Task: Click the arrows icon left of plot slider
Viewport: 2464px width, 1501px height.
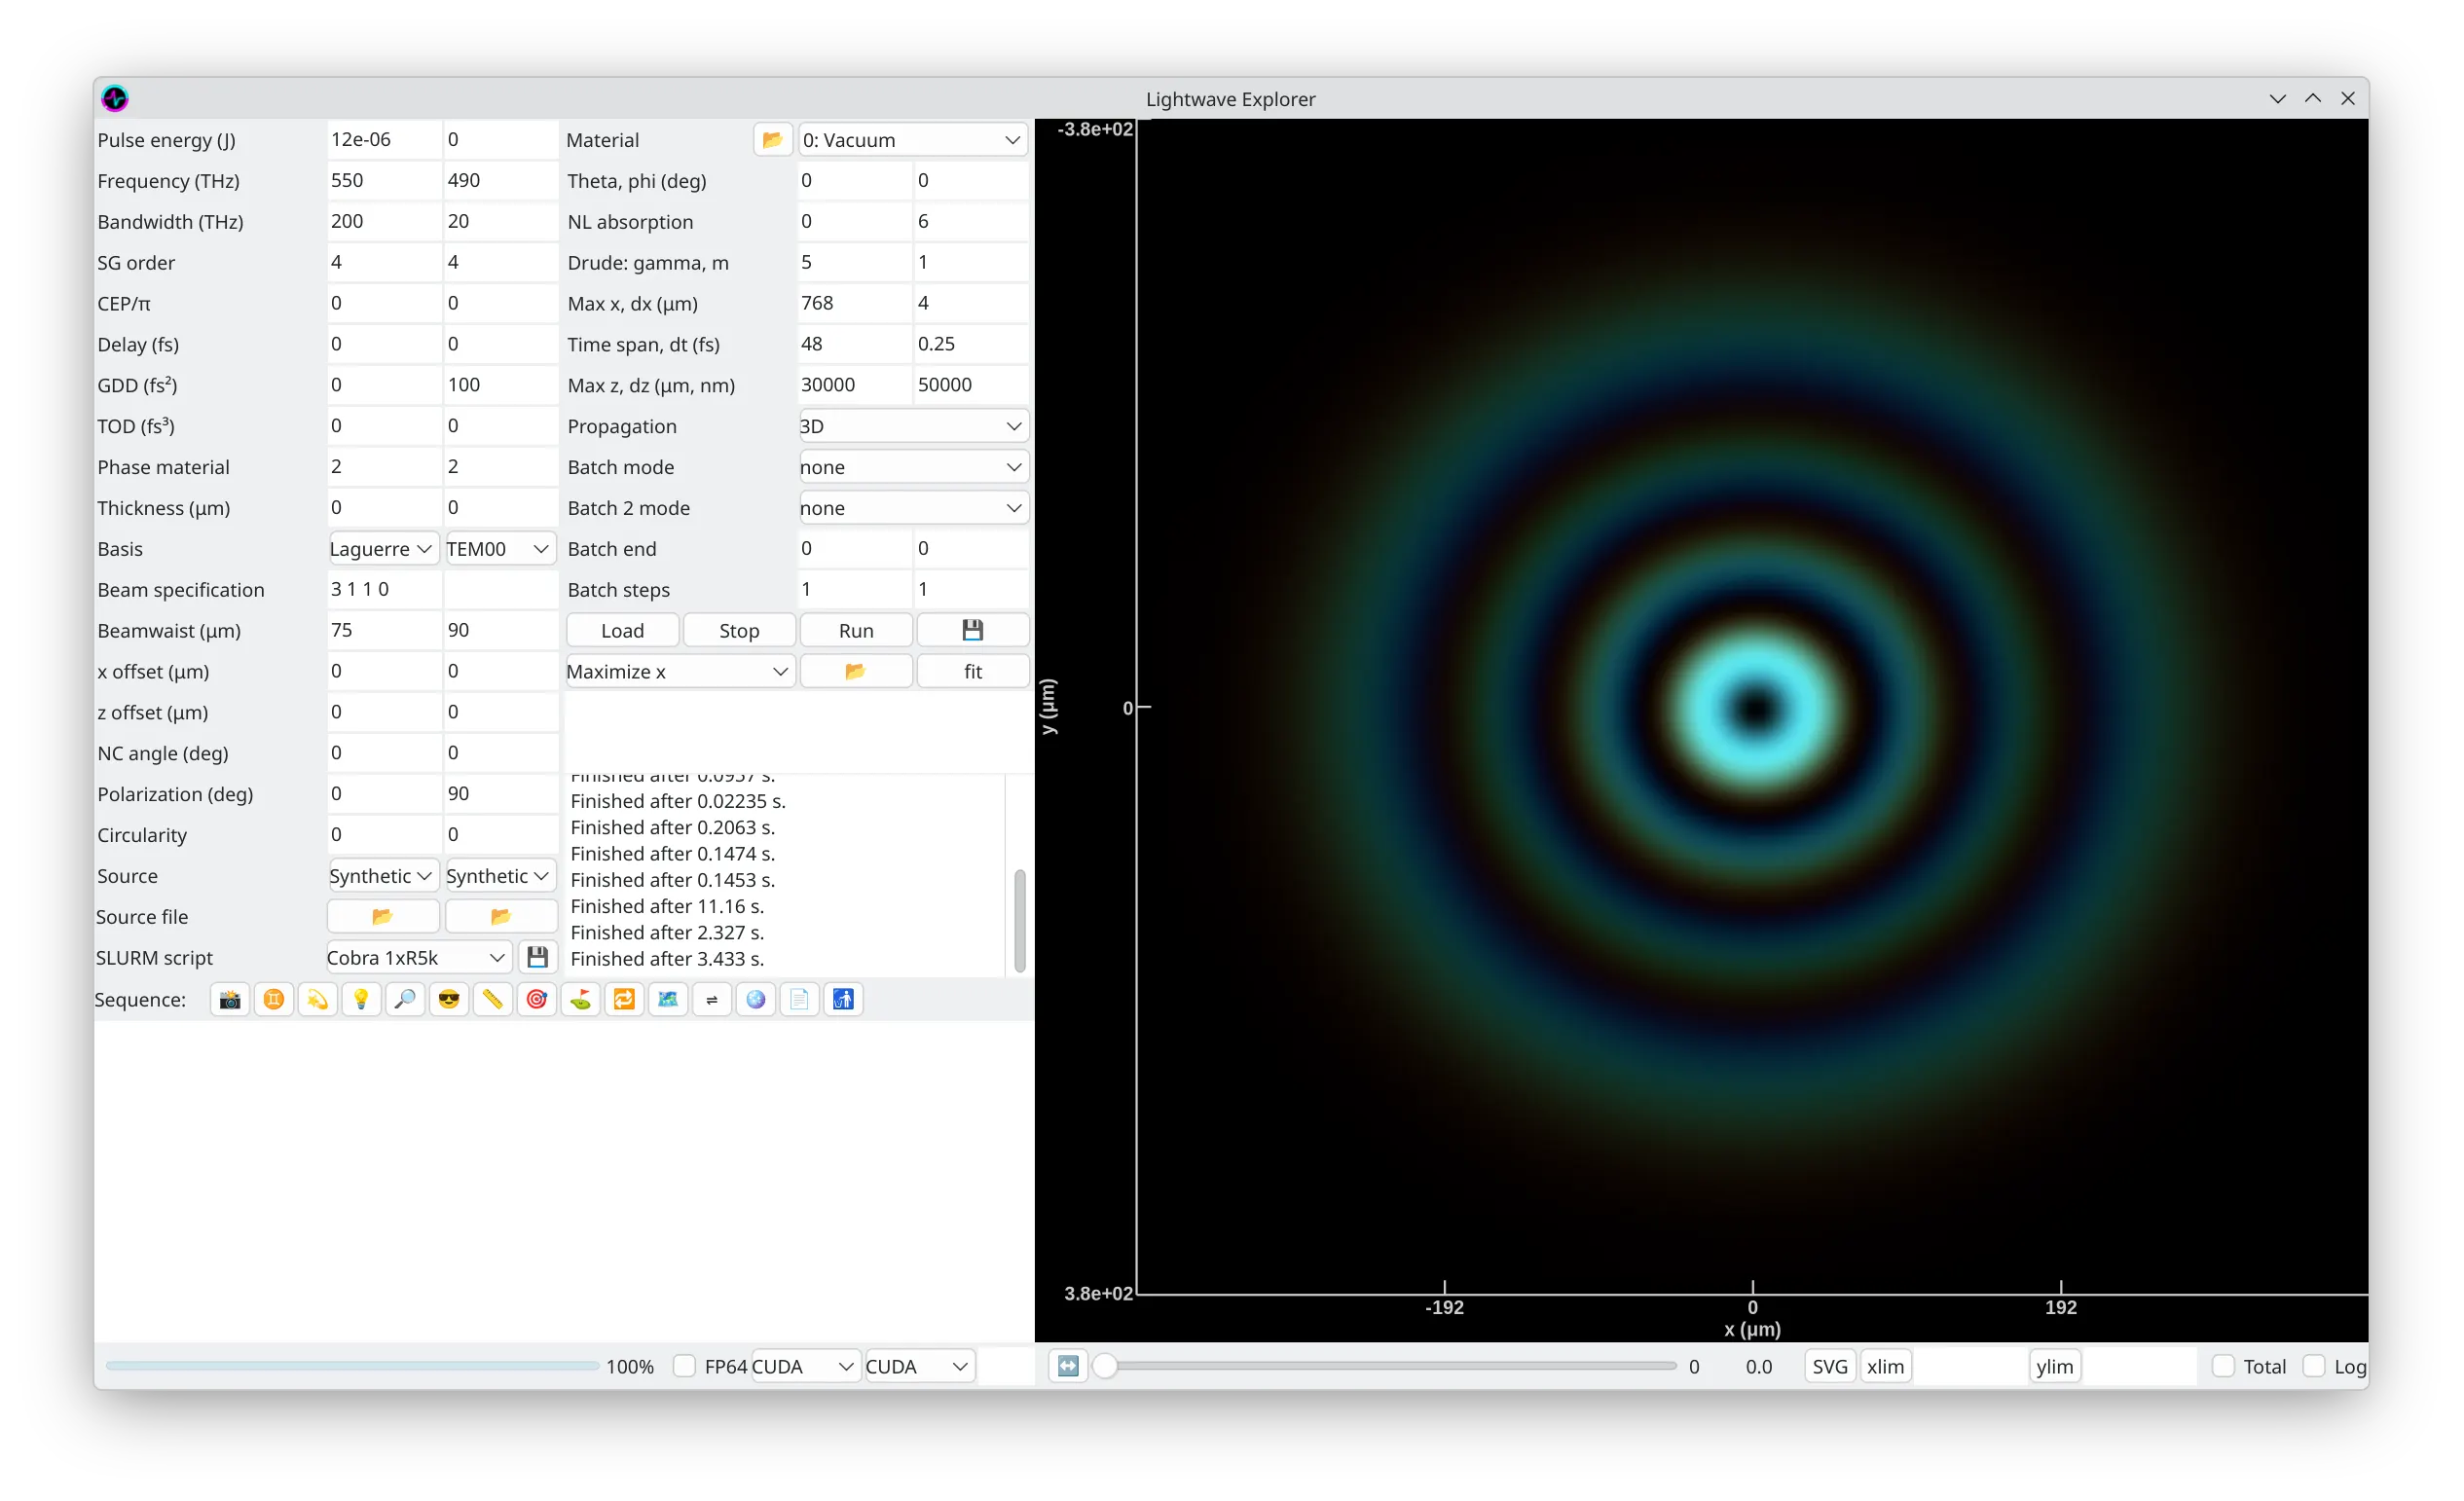Action: pyautogui.click(x=1067, y=1366)
